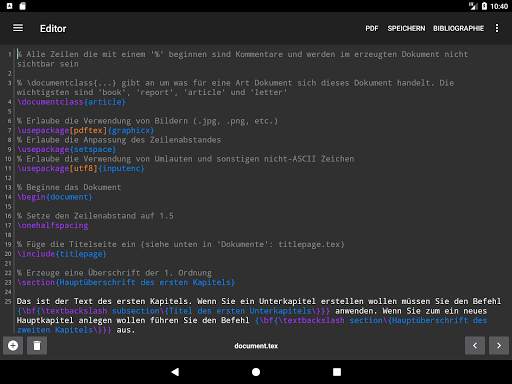
Task: Tap the document.tex file name label
Action: coord(256,346)
